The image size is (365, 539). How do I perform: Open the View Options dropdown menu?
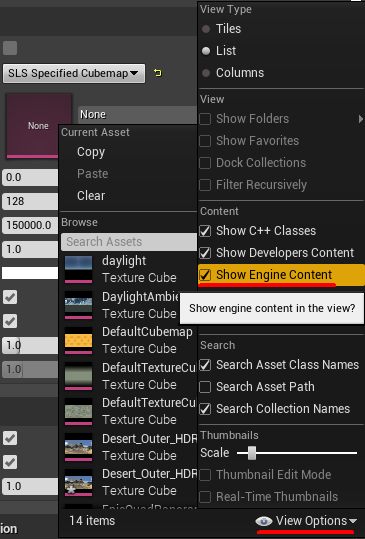(306, 521)
